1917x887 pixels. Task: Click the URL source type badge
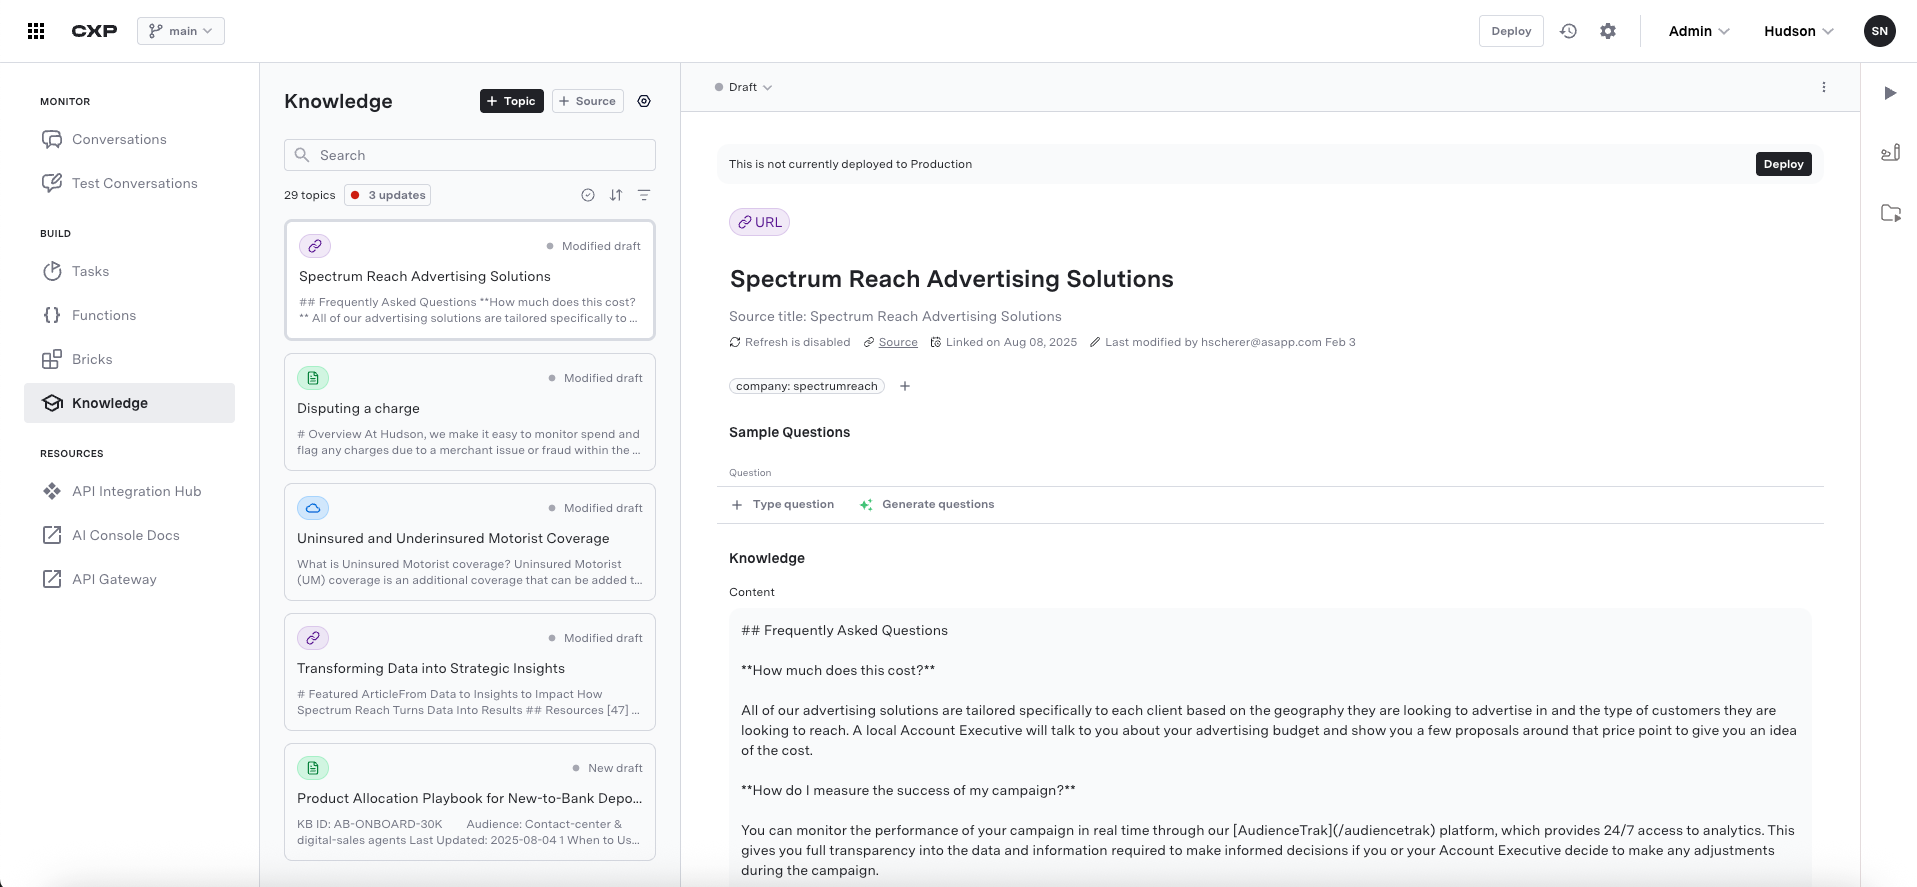point(759,222)
